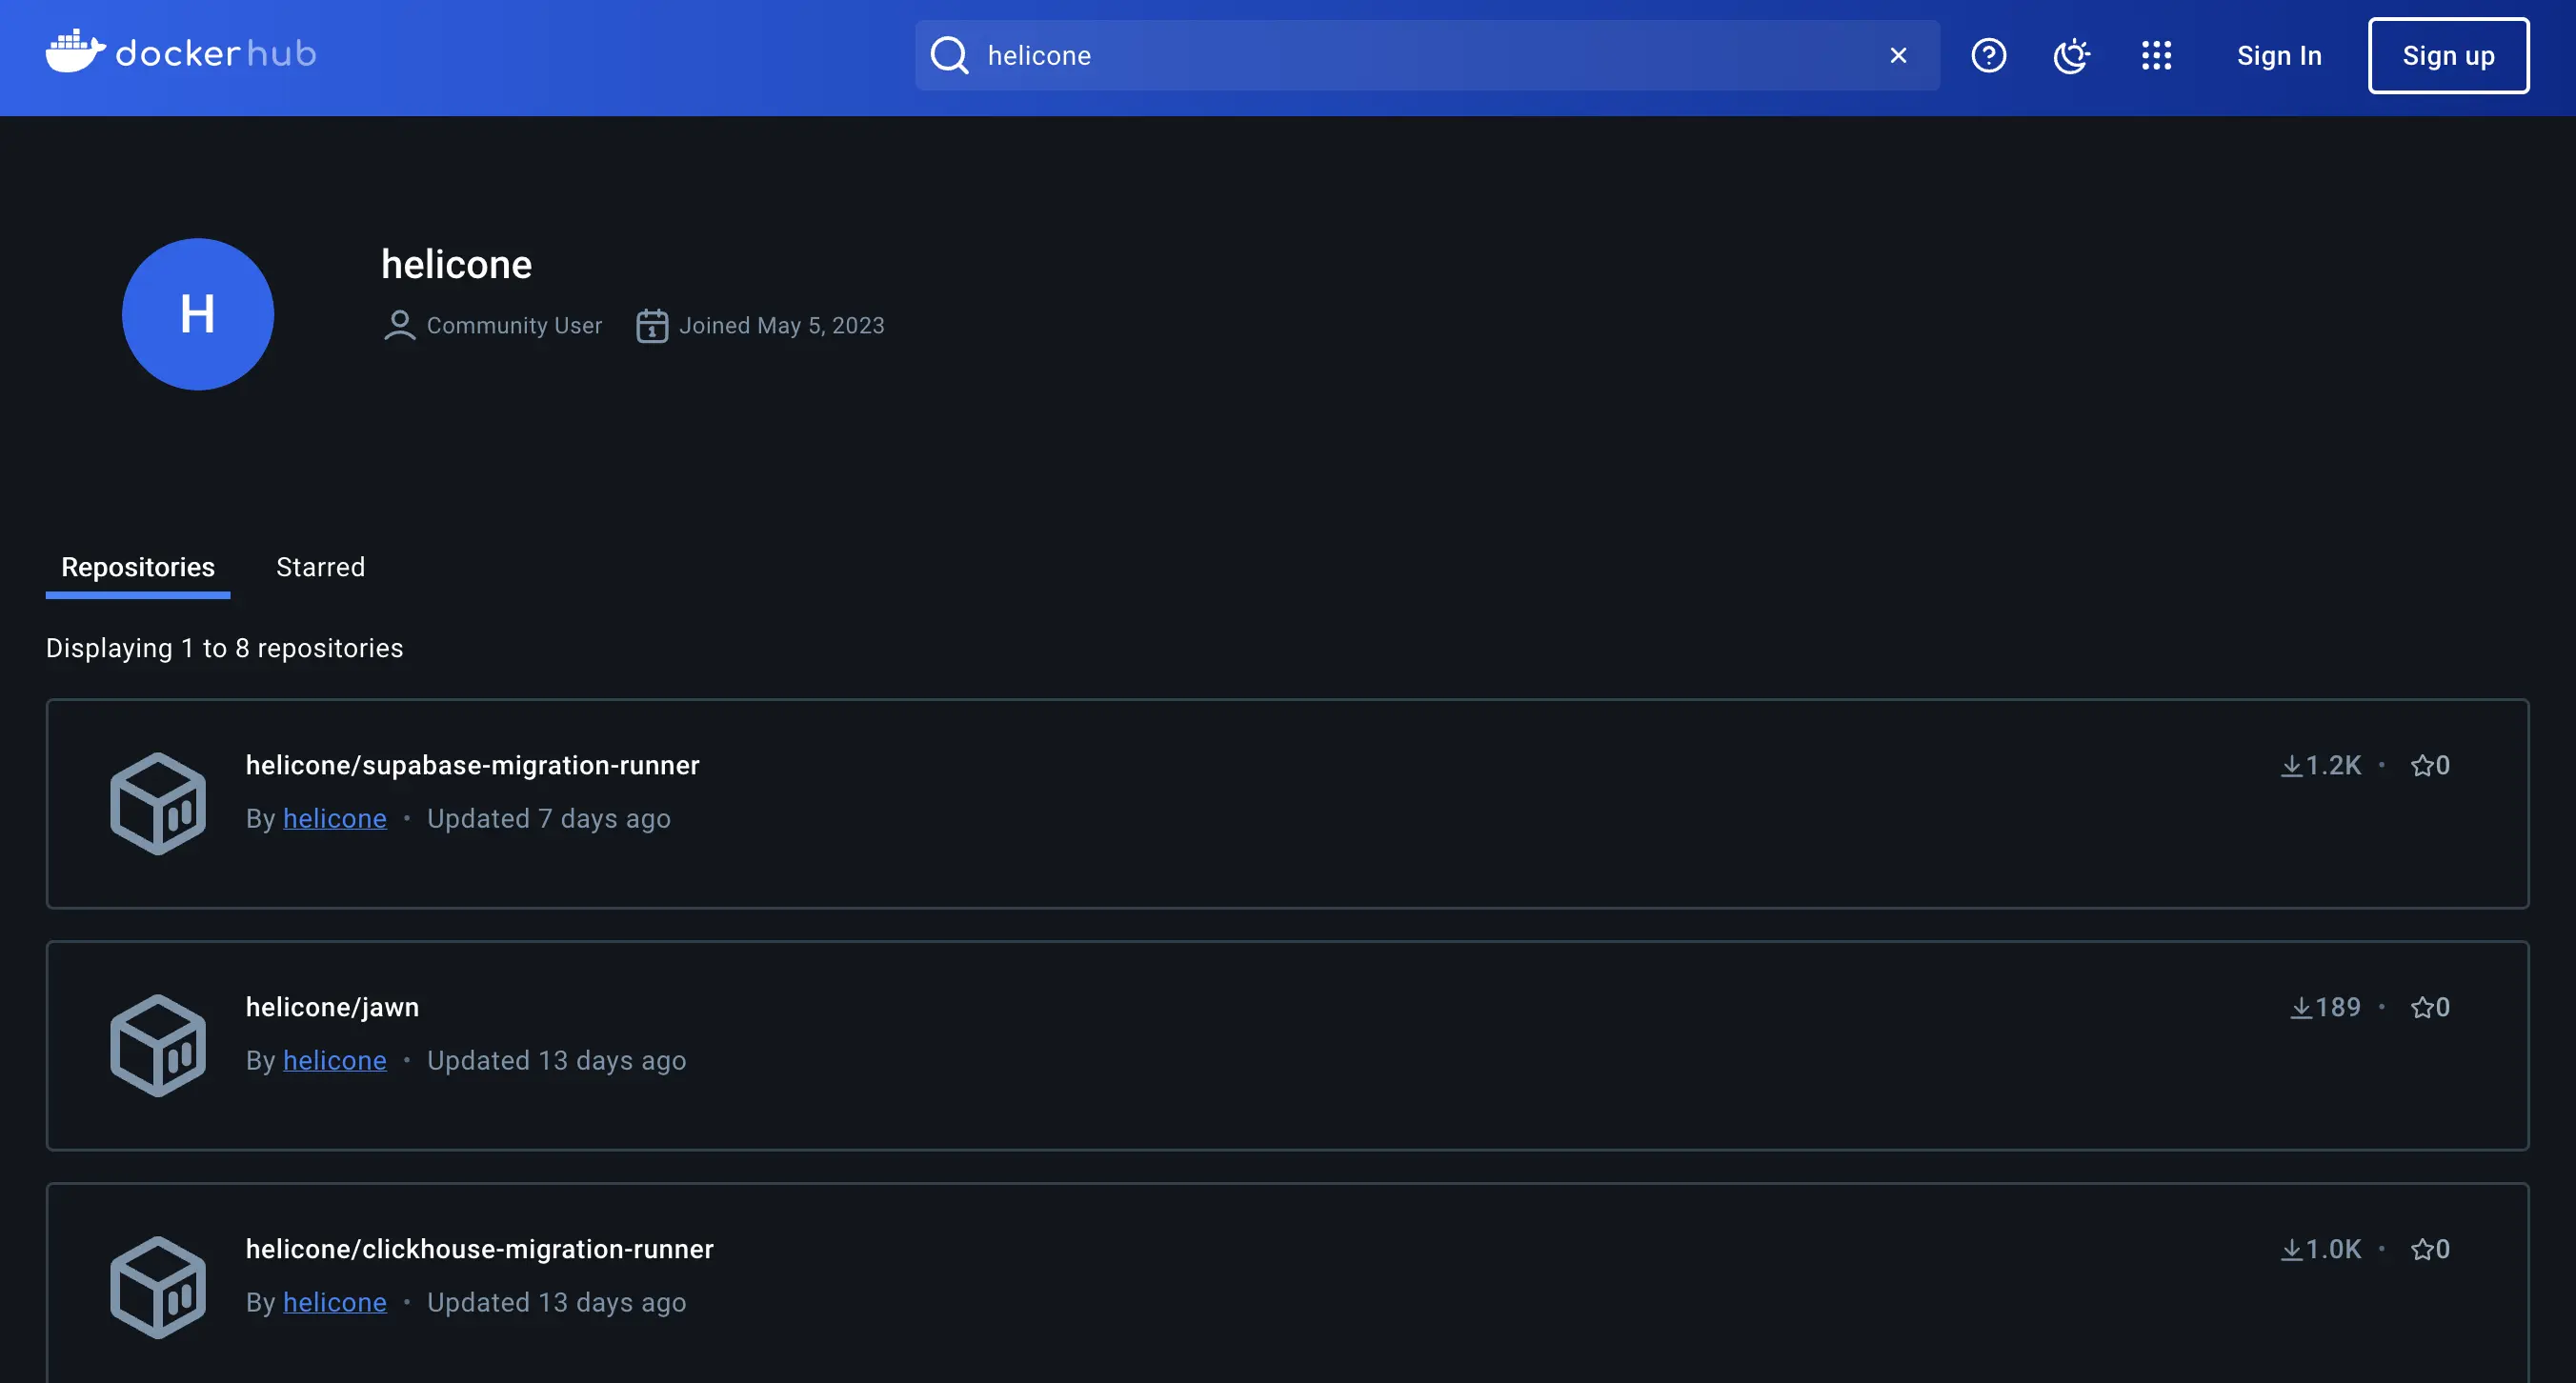
Task: Click the blue H profile avatar
Action: (198, 314)
